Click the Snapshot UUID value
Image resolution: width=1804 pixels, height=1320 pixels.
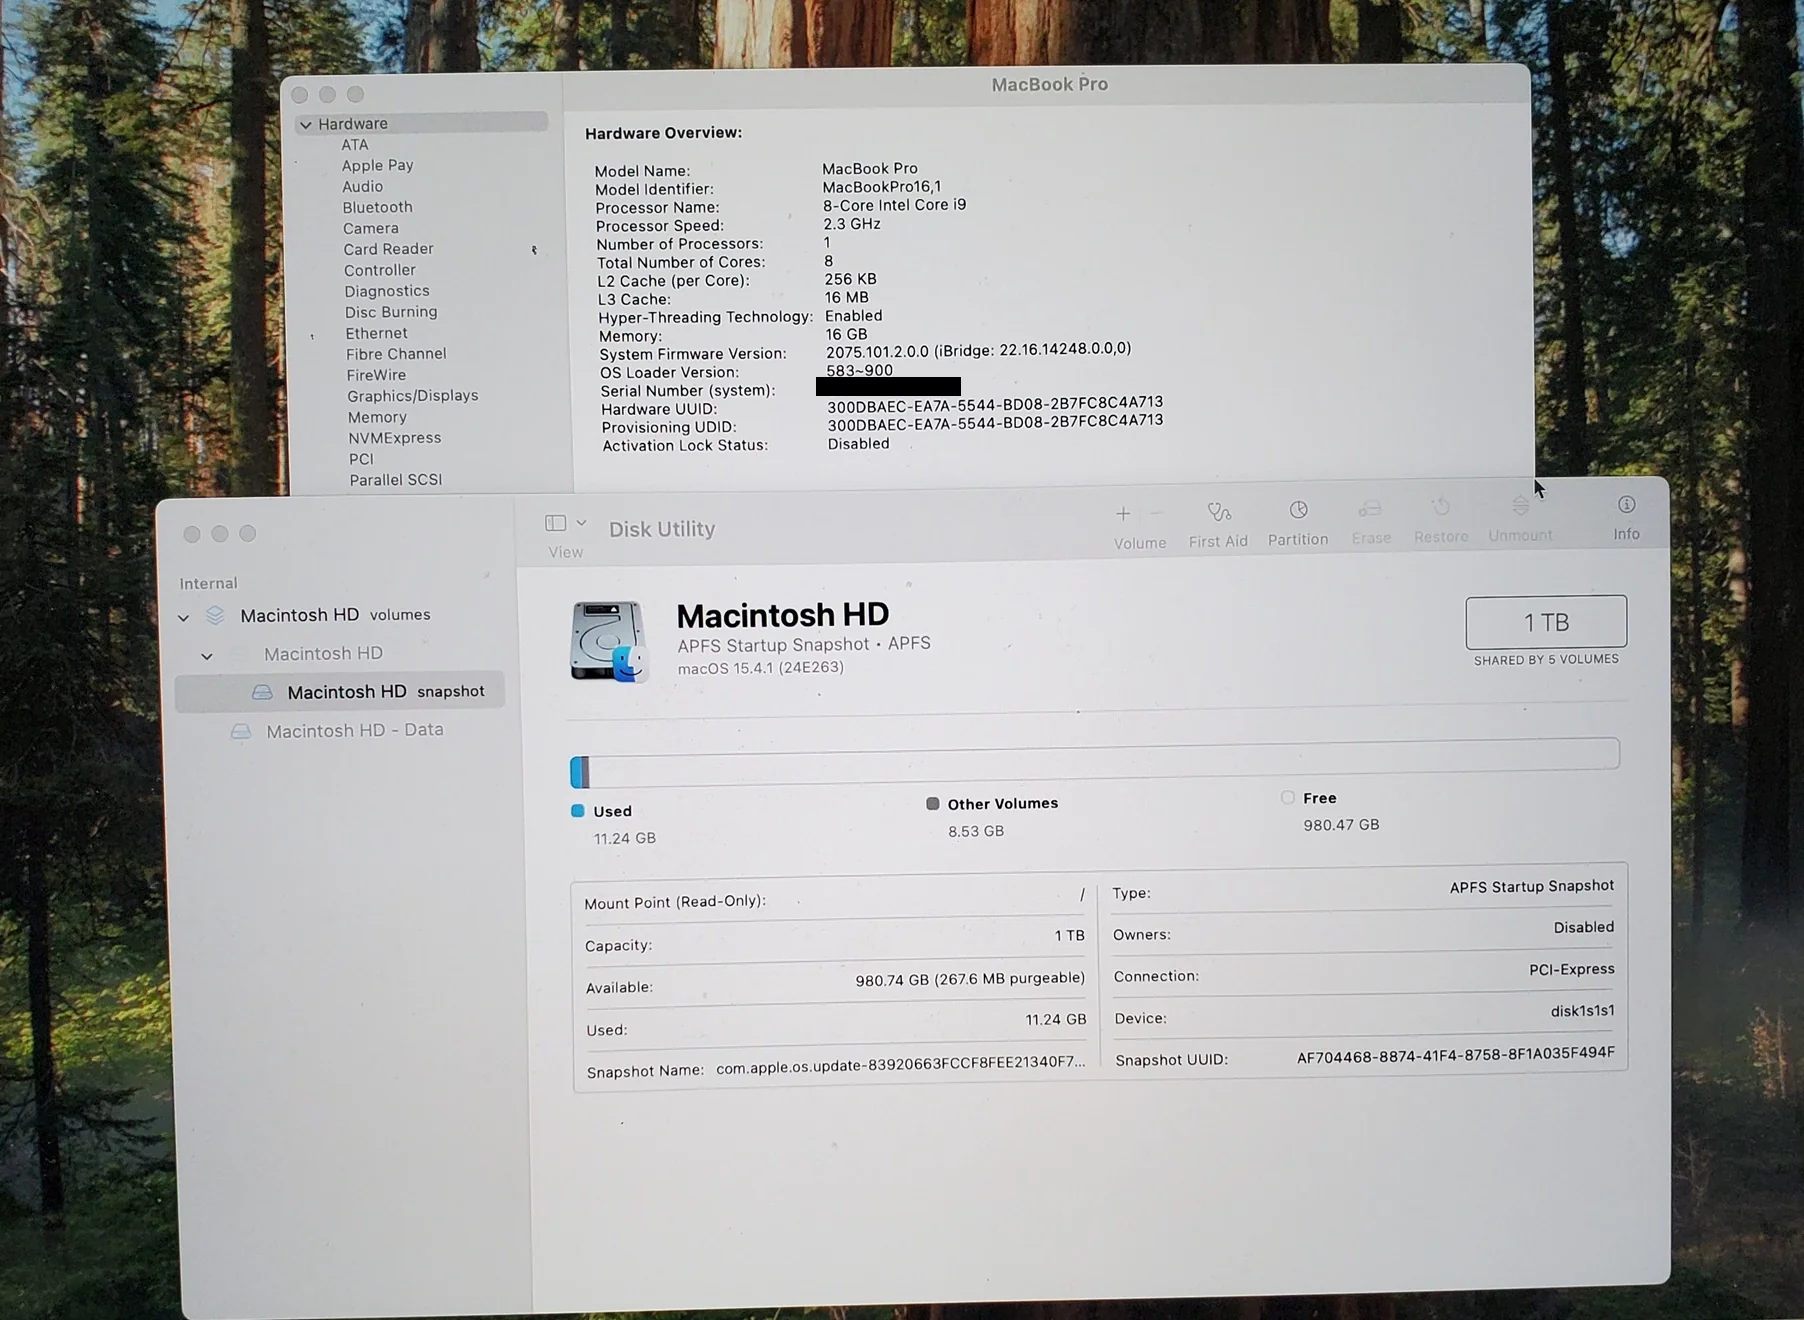pos(1455,1055)
